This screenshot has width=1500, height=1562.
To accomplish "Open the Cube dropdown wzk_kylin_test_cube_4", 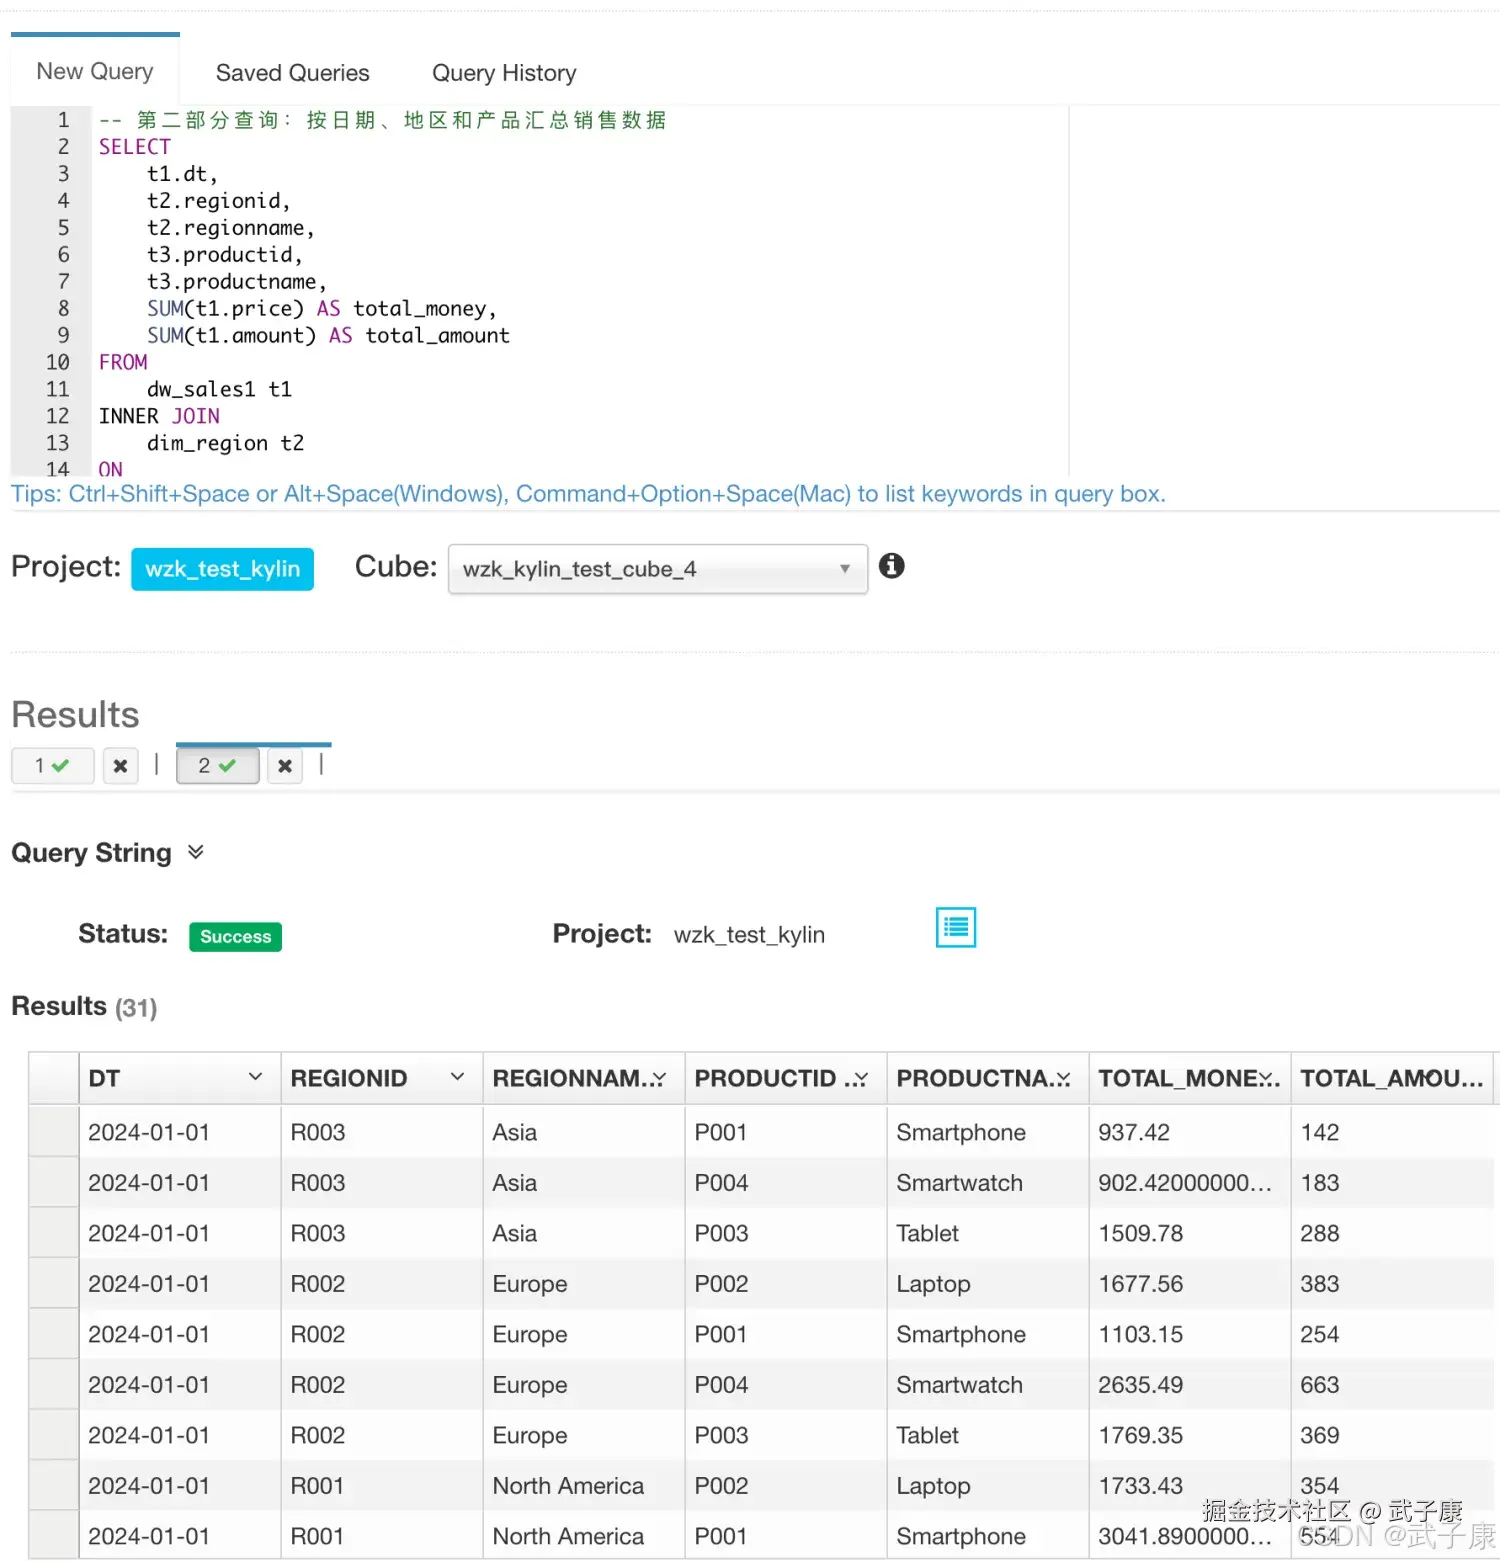I will coord(657,569).
